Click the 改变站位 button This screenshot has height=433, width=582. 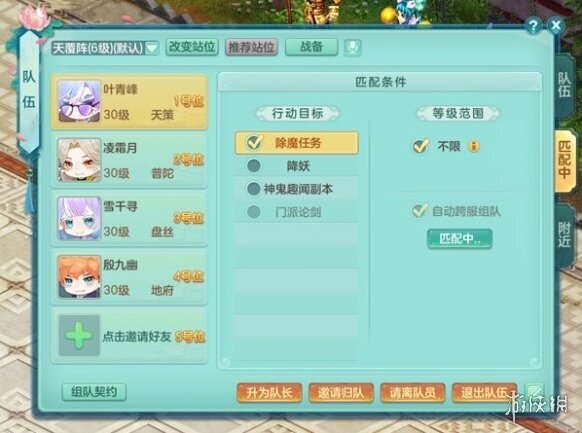tap(192, 47)
